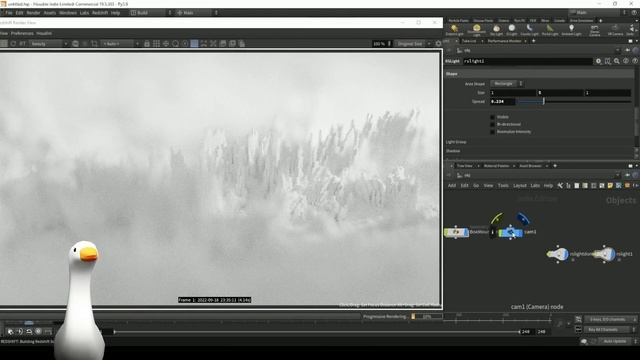This screenshot has width=640, height=360.
Task: Open the Redshift menu in the menu bar
Action: (100, 13)
